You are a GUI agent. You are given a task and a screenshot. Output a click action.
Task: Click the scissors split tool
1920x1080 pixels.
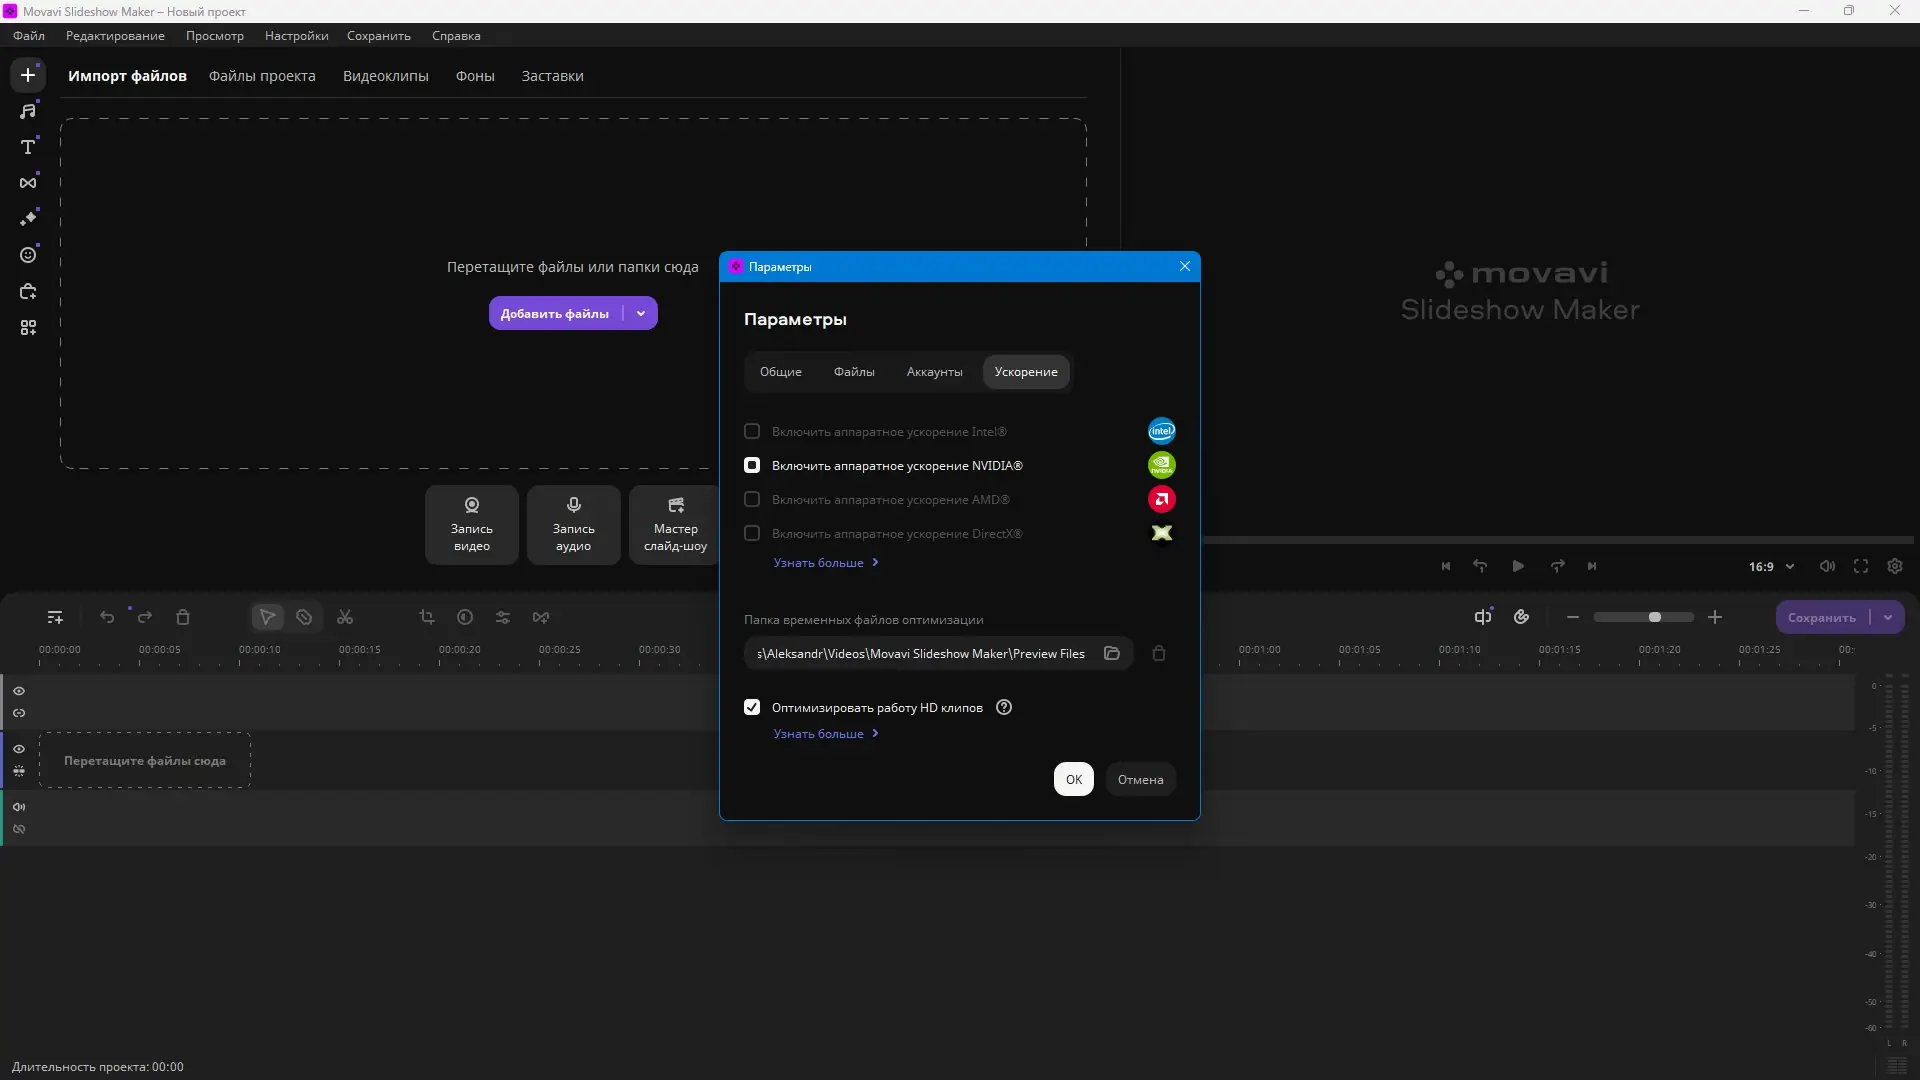345,617
